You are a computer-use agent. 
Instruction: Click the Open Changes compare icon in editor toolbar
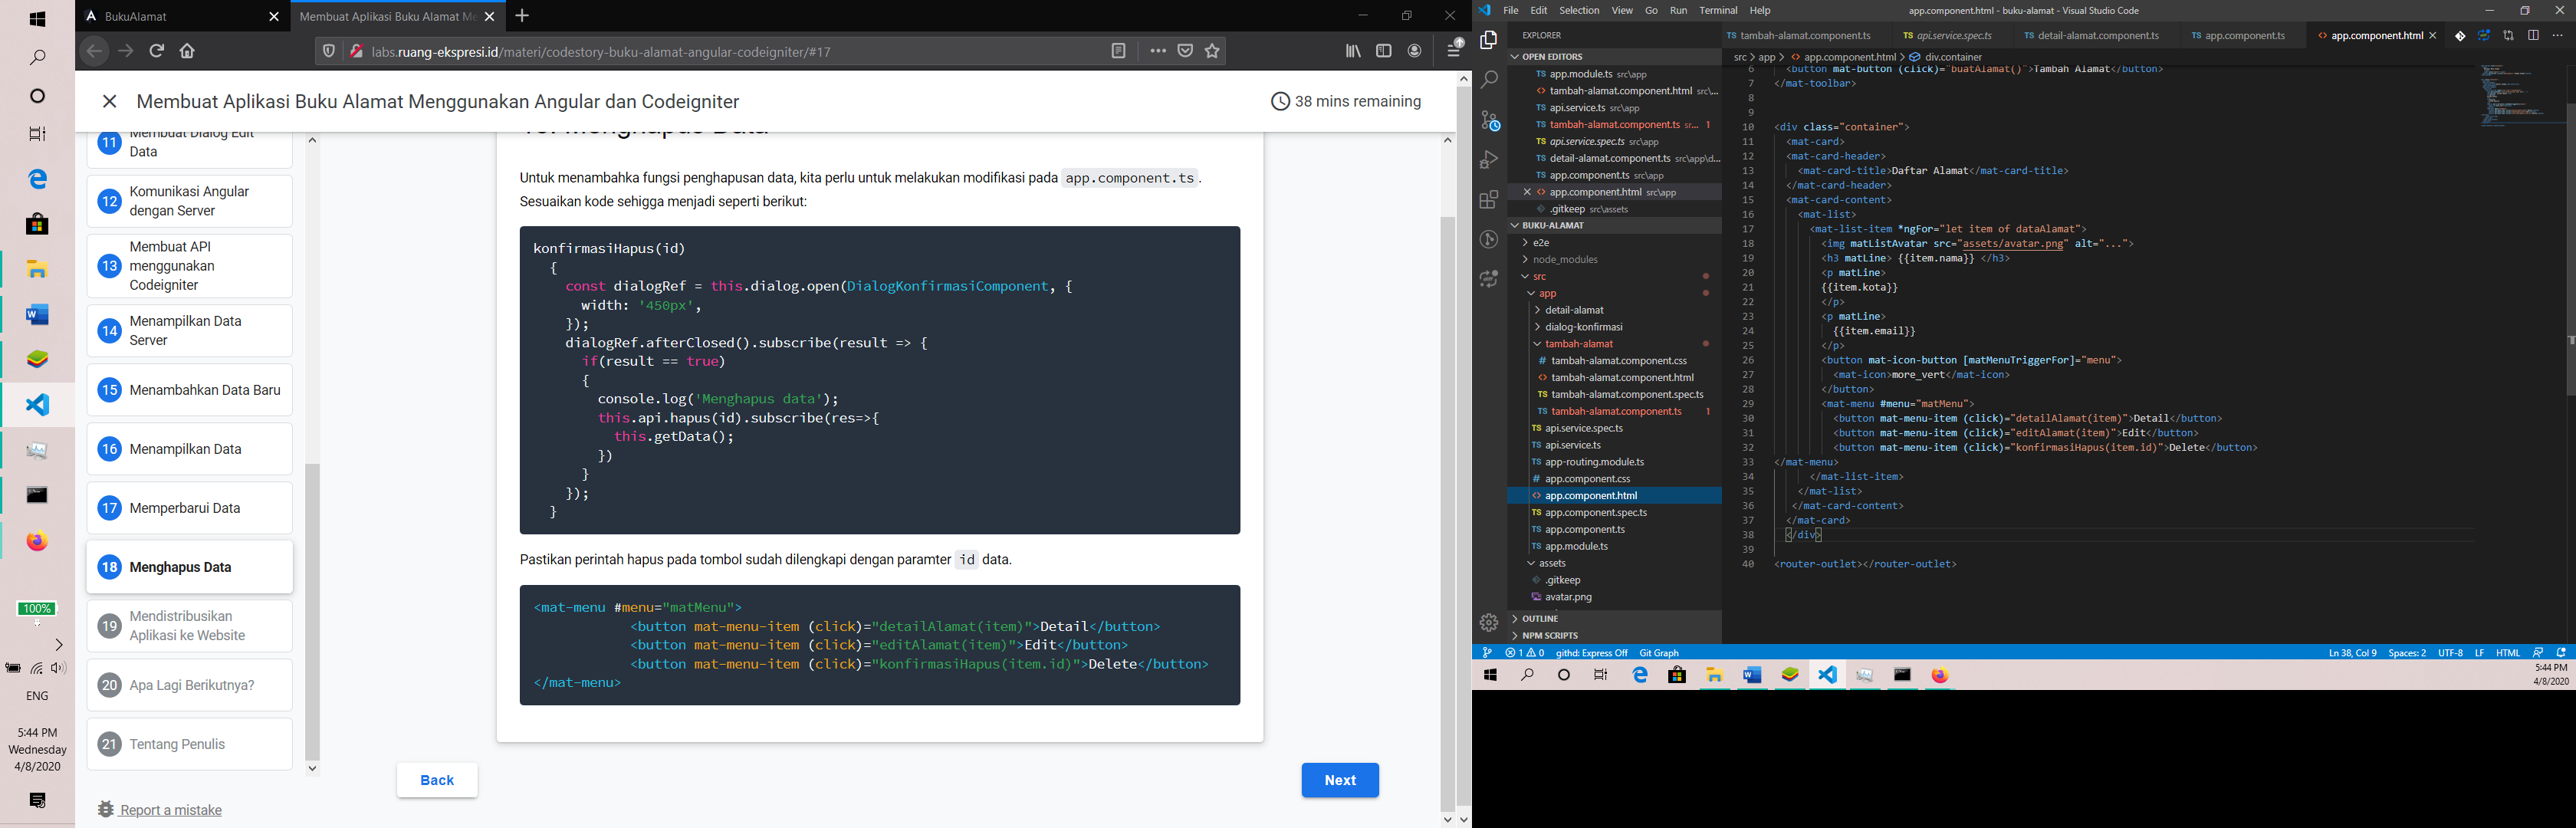coord(2508,36)
